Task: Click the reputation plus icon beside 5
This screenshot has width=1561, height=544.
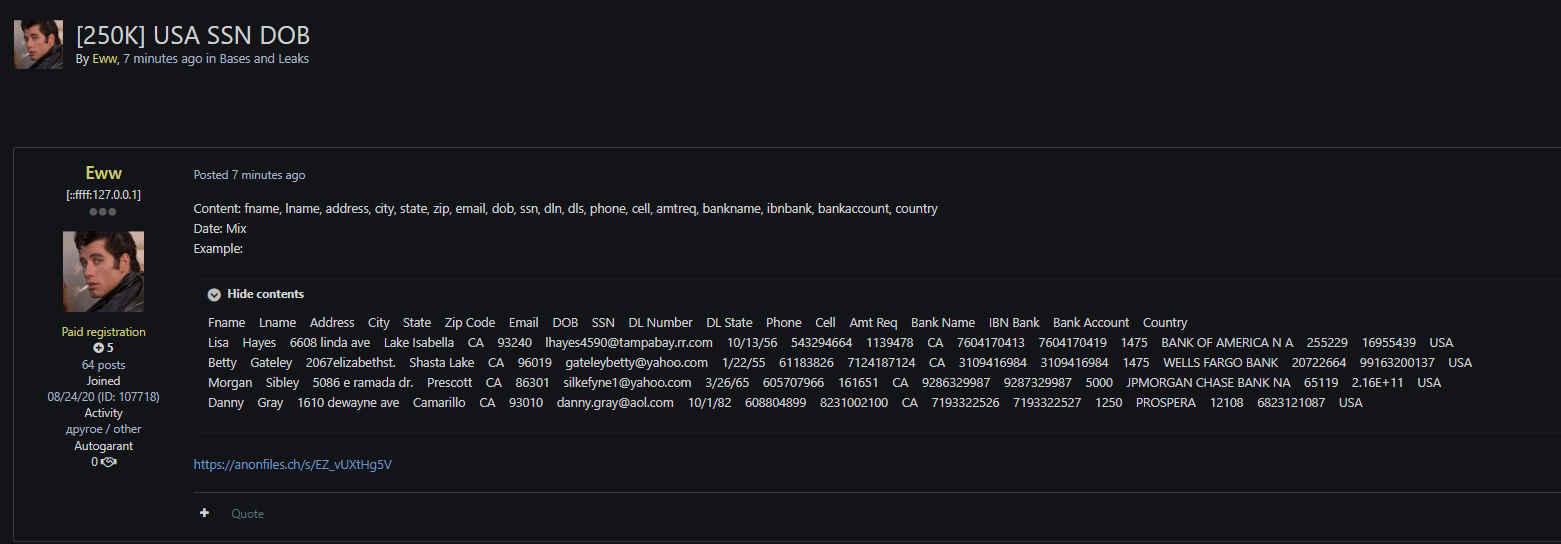Action: pos(98,348)
